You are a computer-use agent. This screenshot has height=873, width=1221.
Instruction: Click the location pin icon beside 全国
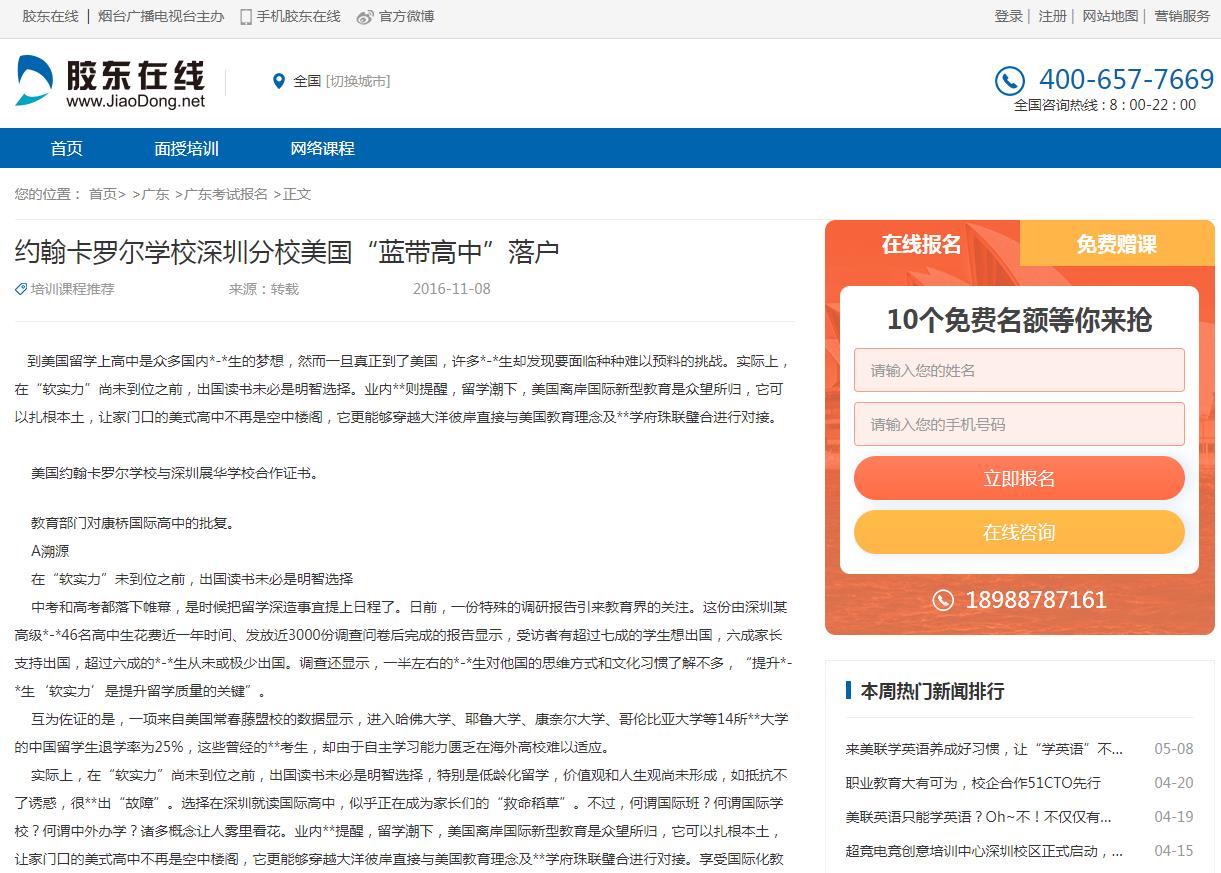(x=279, y=81)
